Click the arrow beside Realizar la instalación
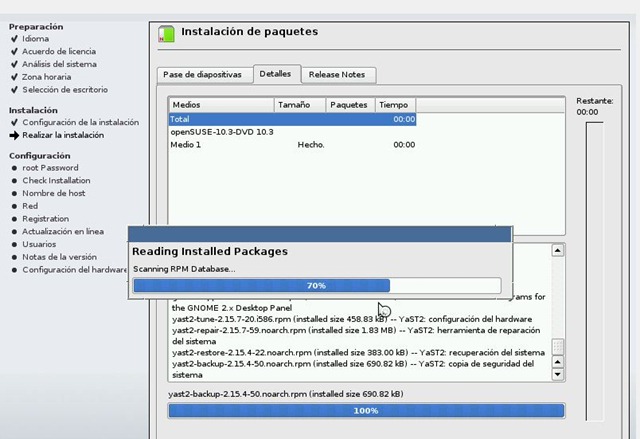 pyautogui.click(x=14, y=135)
